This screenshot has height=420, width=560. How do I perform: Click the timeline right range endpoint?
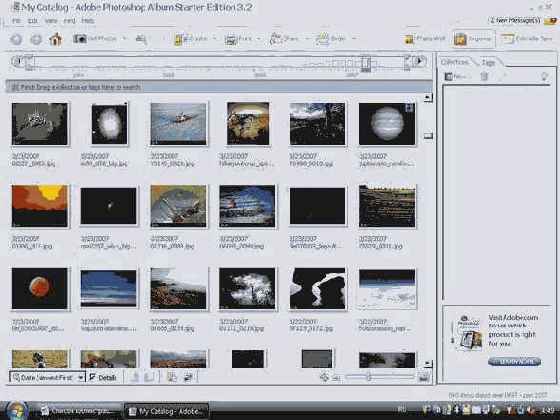click(408, 63)
